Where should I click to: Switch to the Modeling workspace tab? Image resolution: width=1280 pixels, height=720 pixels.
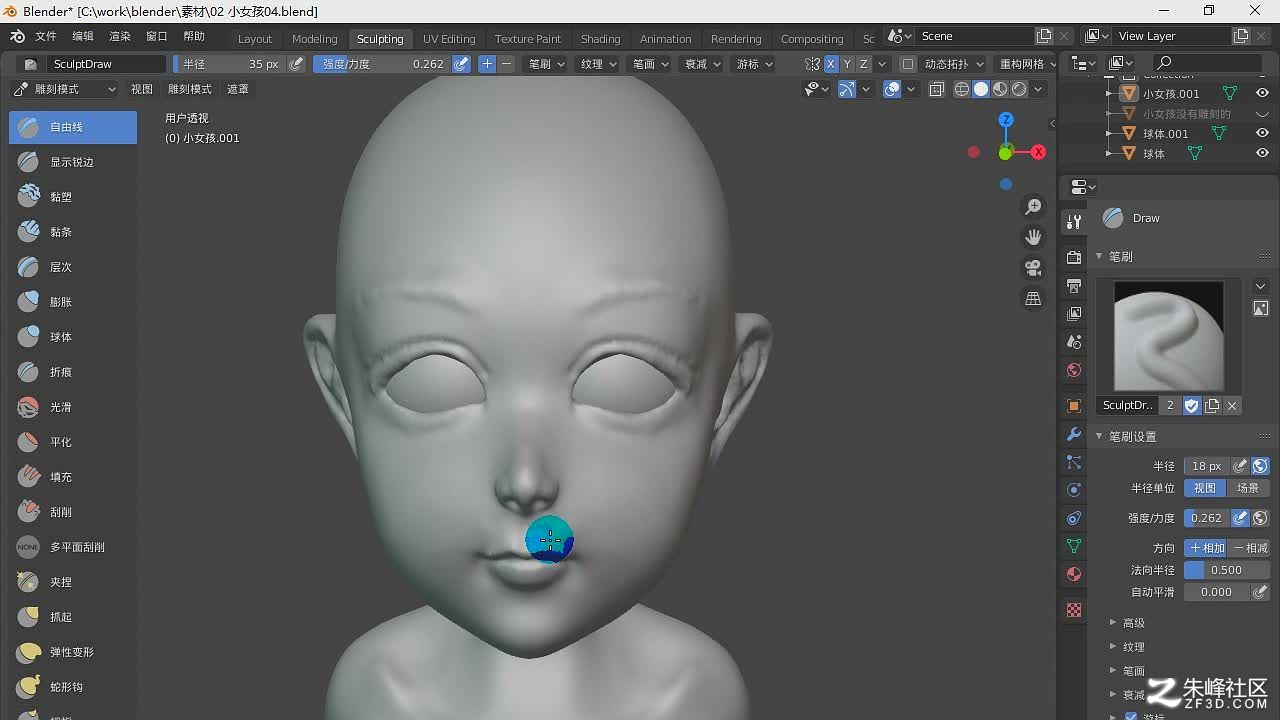click(x=314, y=39)
